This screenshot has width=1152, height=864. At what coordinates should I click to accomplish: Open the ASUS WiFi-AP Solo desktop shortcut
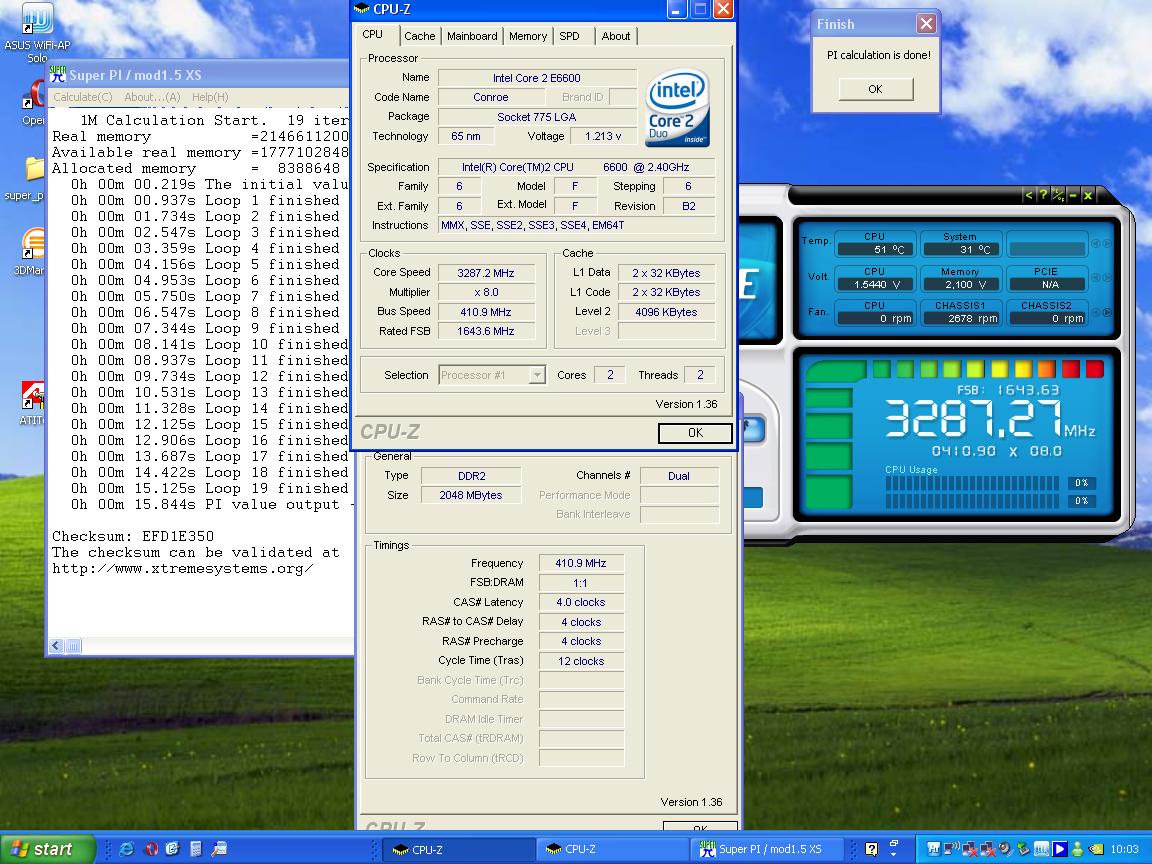(x=37, y=29)
